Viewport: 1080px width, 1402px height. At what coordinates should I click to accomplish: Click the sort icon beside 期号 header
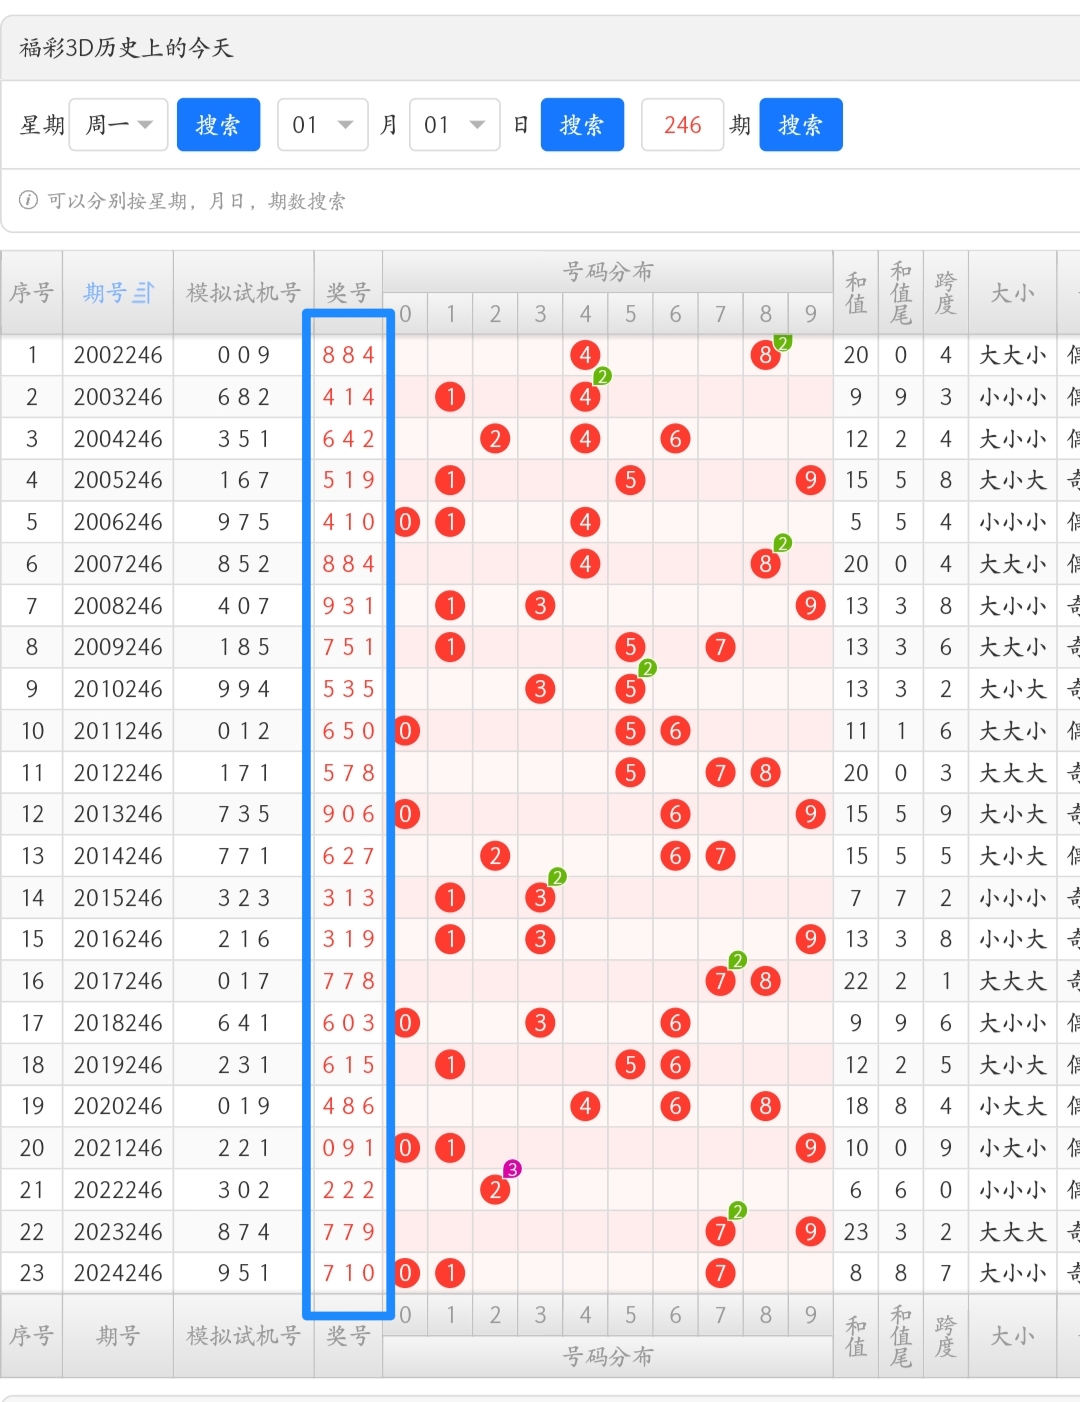coord(144,293)
